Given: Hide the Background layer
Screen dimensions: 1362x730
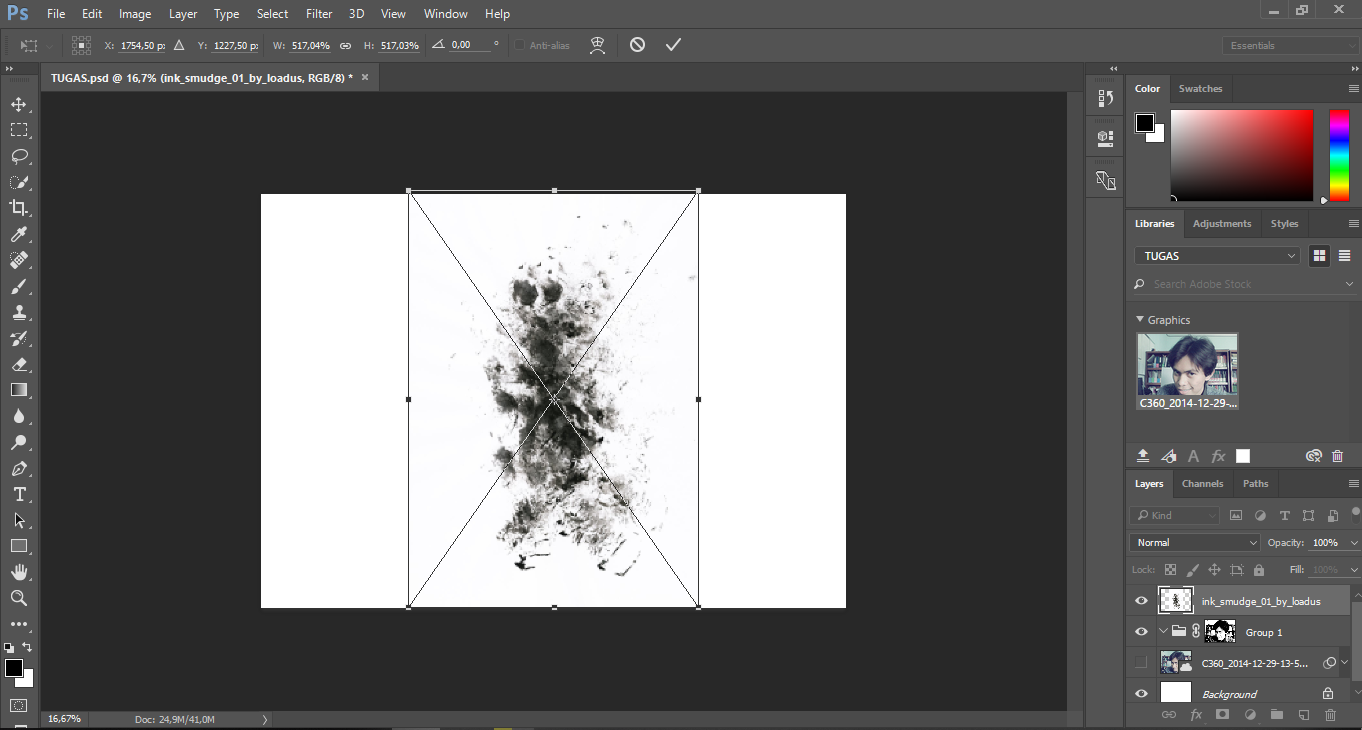Looking at the screenshot, I should coord(1141,692).
